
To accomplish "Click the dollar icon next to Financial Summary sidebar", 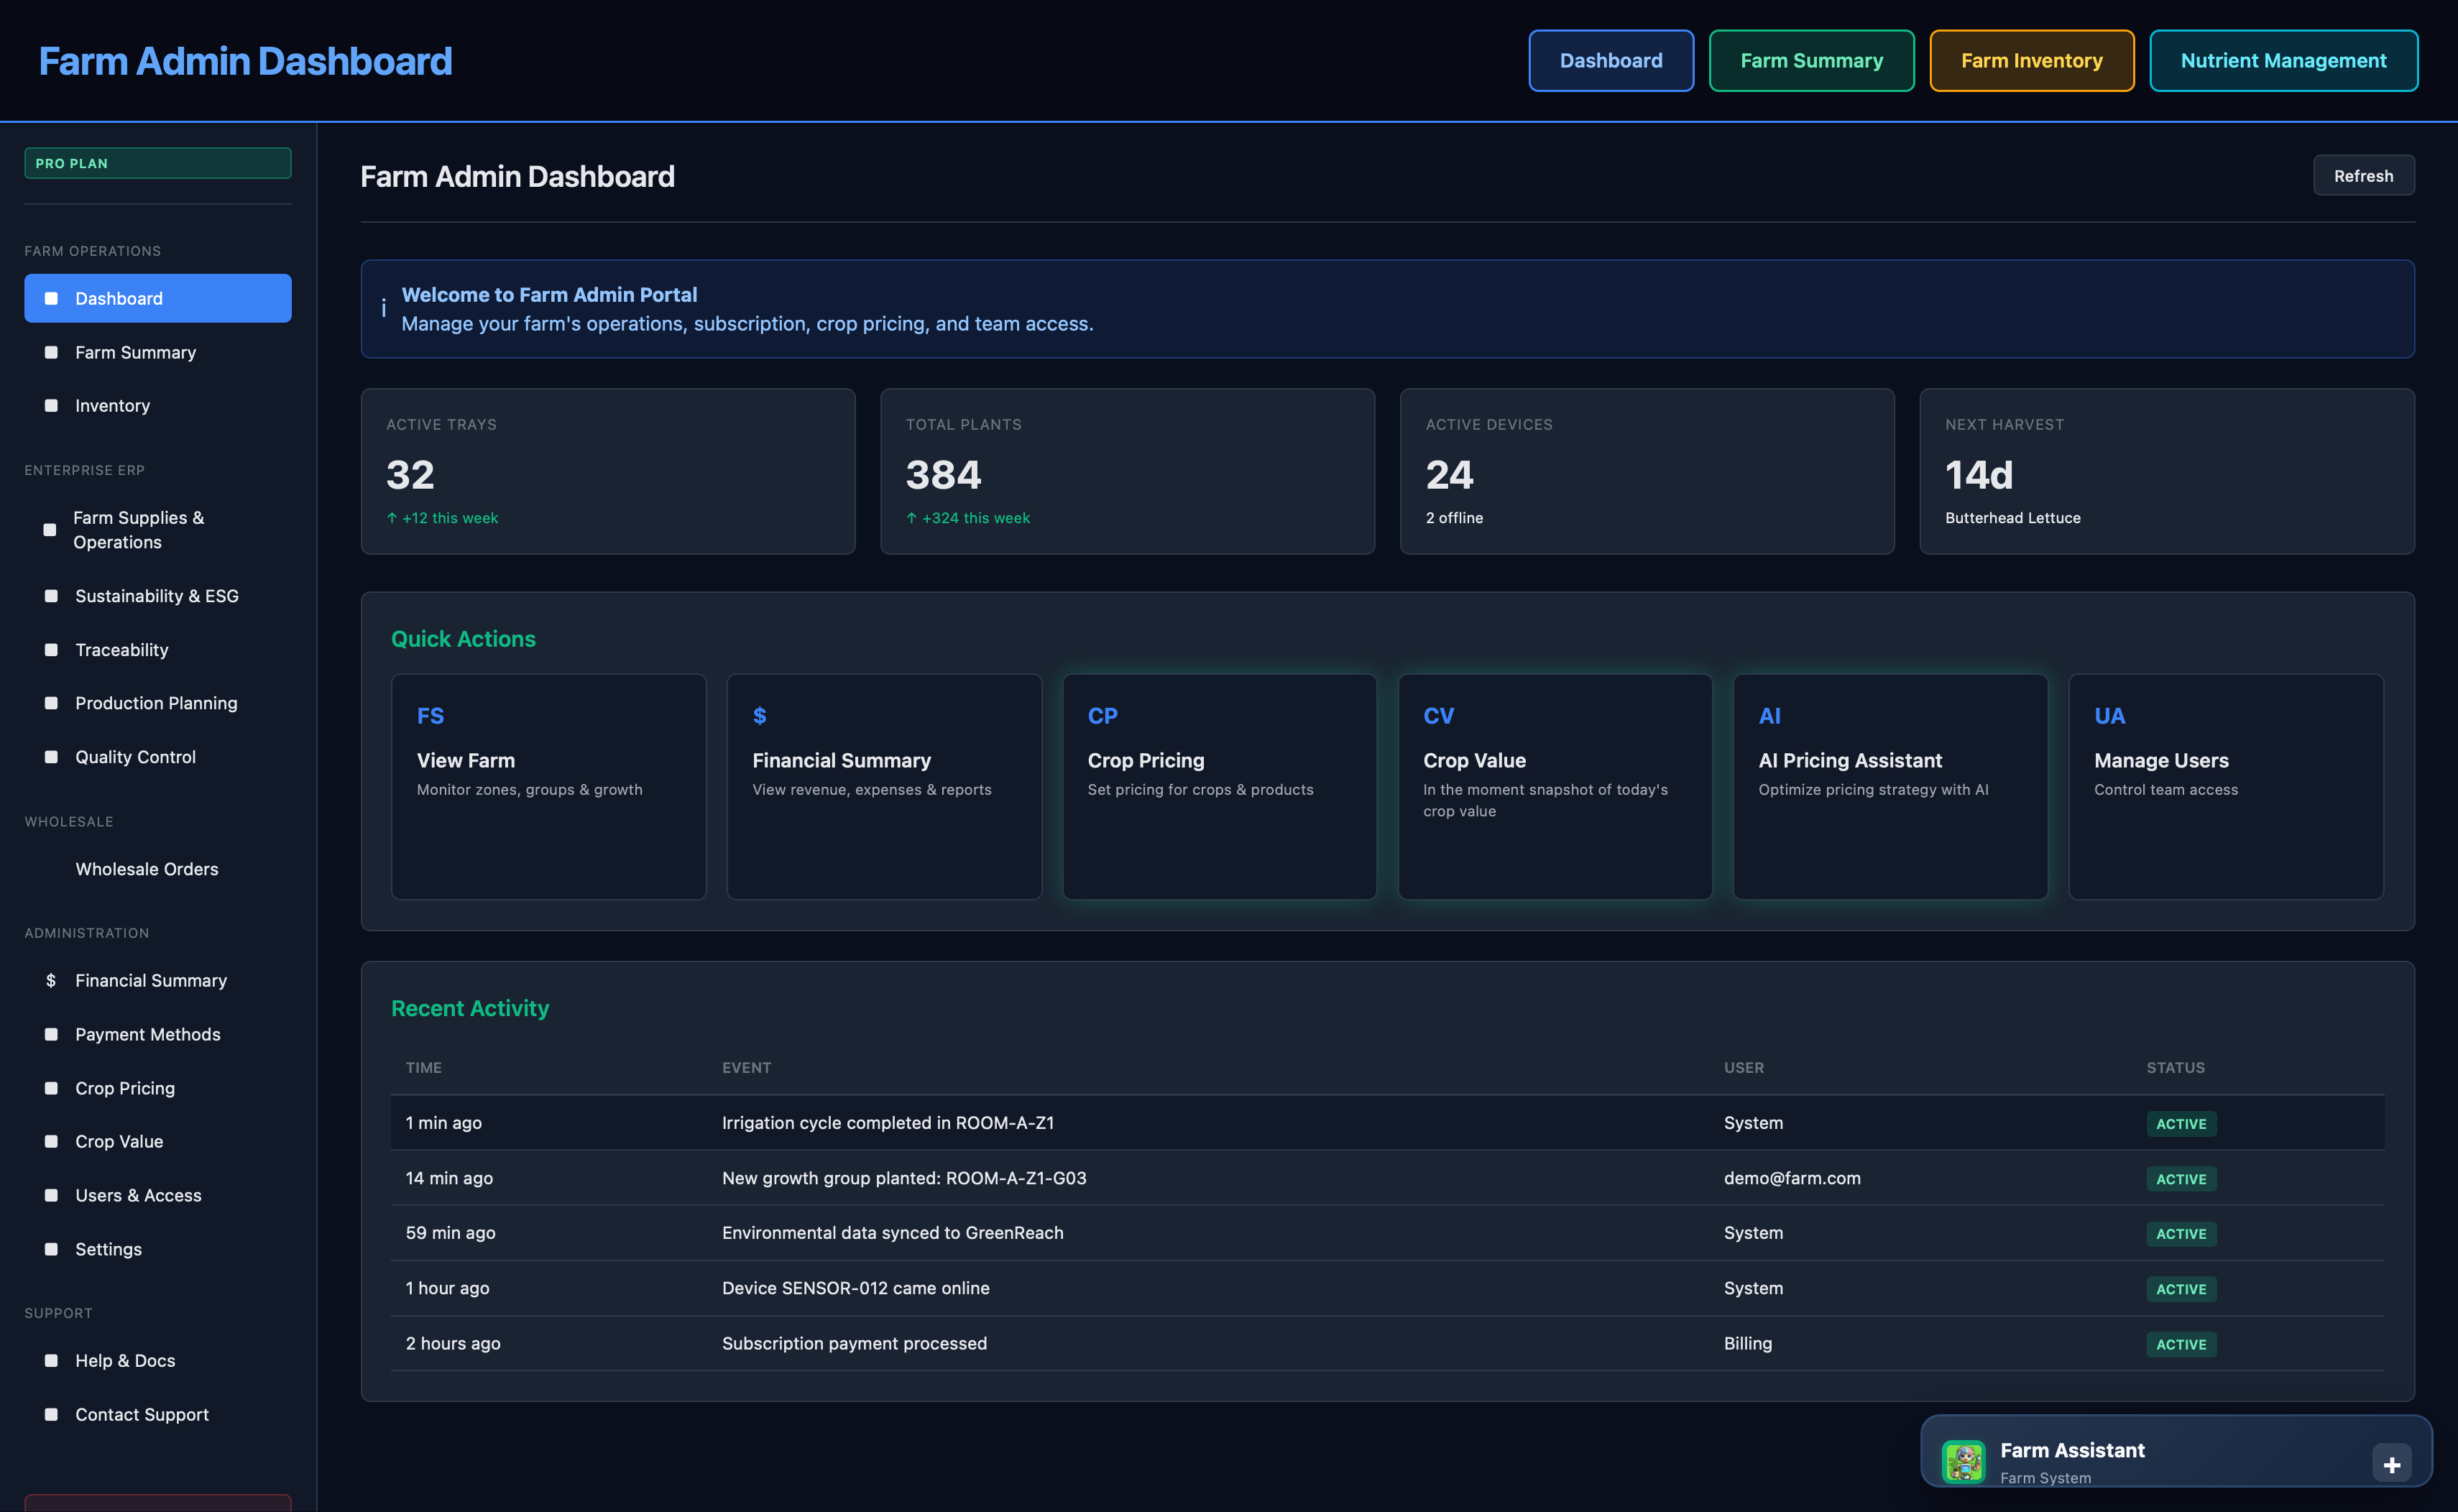I will [50, 980].
